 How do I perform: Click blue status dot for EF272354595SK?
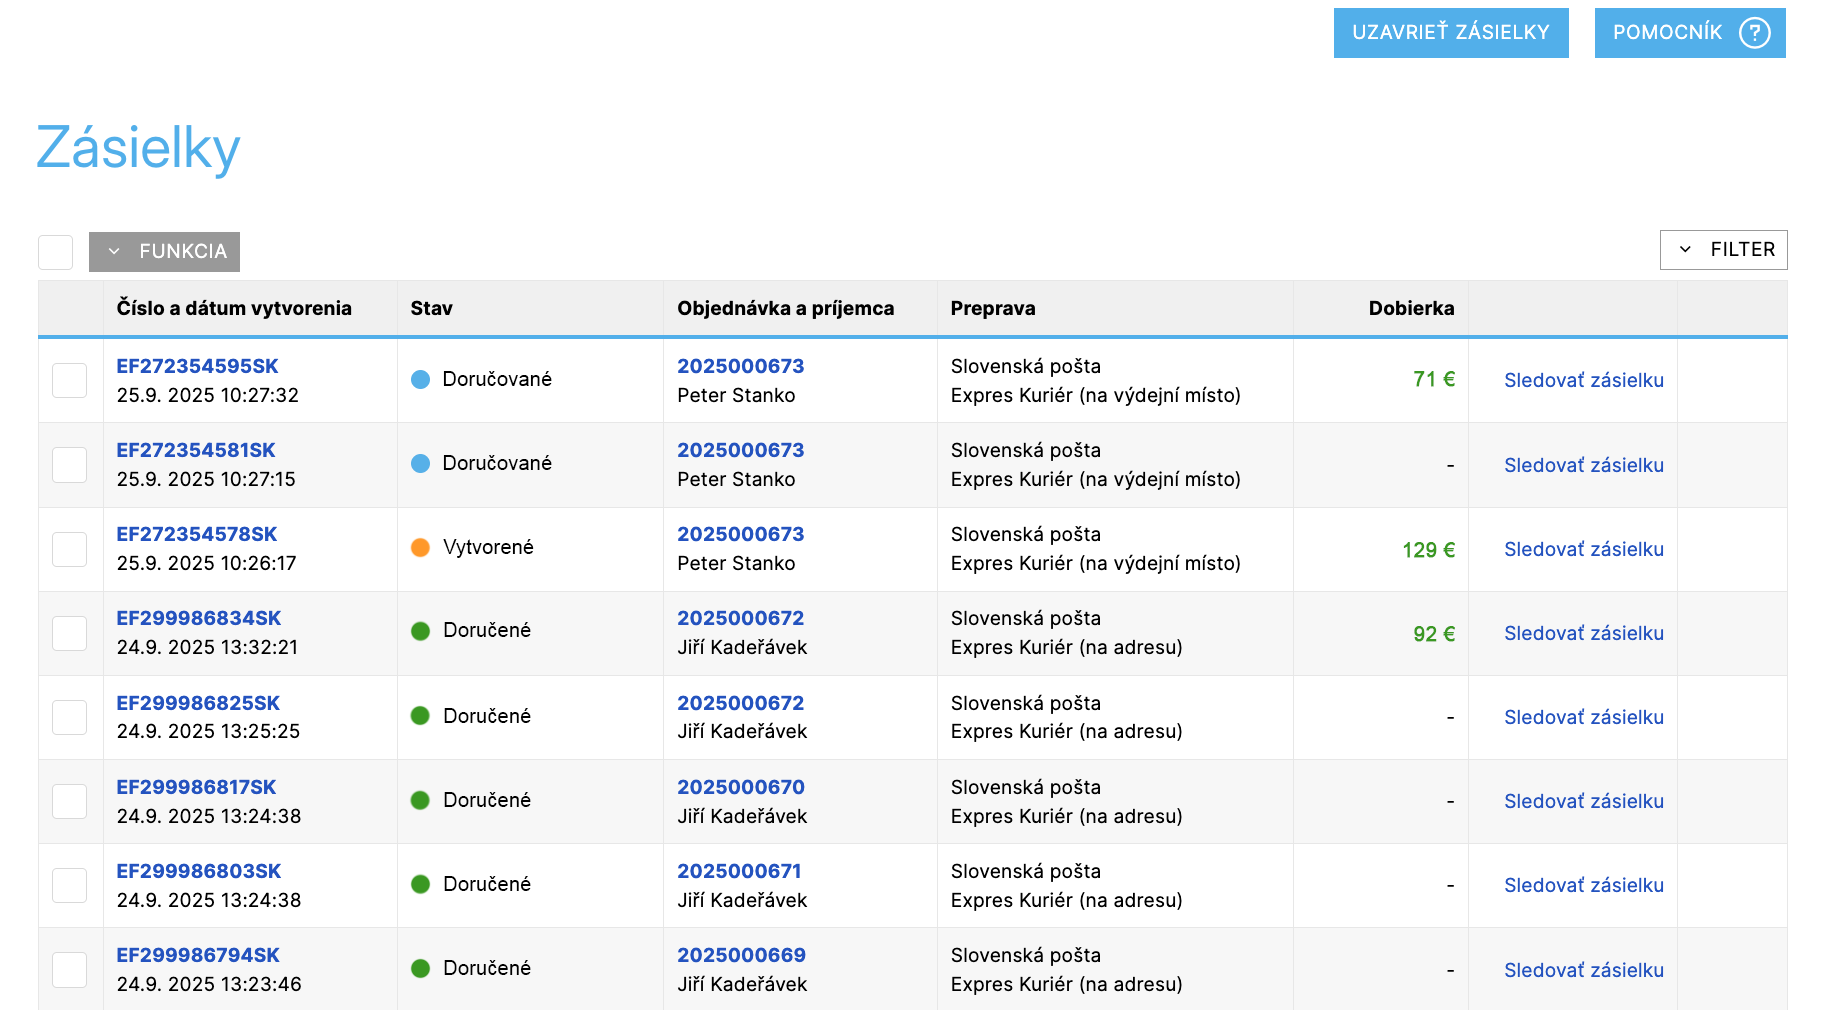click(x=421, y=379)
